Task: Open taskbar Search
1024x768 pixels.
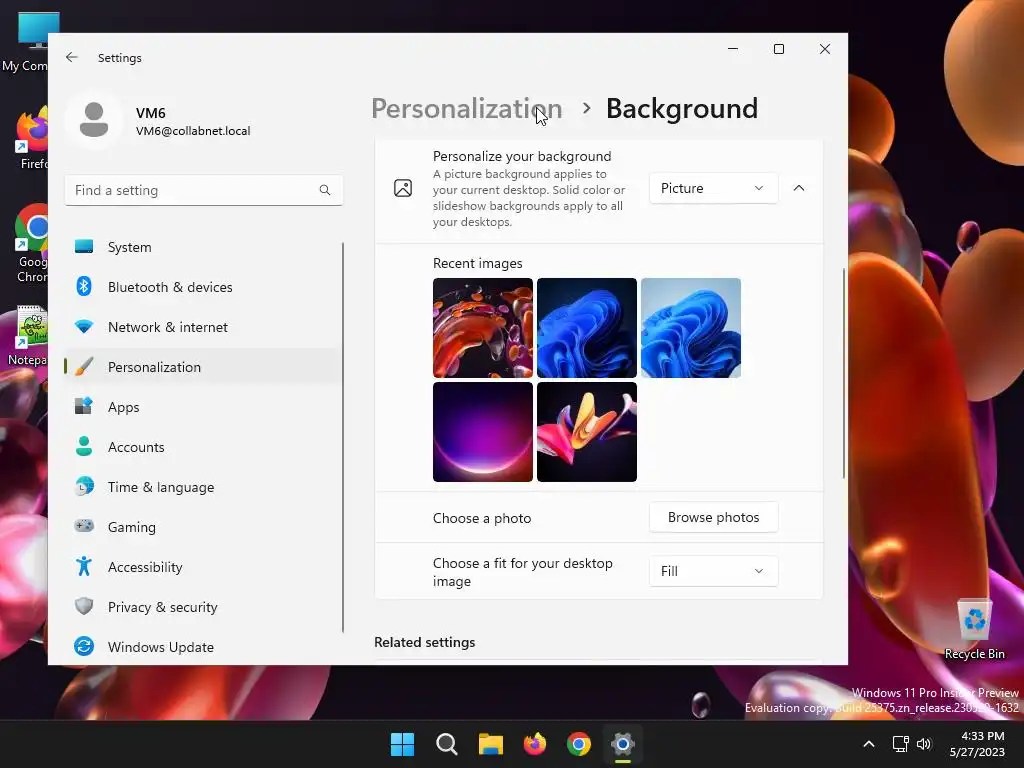Action: point(447,744)
